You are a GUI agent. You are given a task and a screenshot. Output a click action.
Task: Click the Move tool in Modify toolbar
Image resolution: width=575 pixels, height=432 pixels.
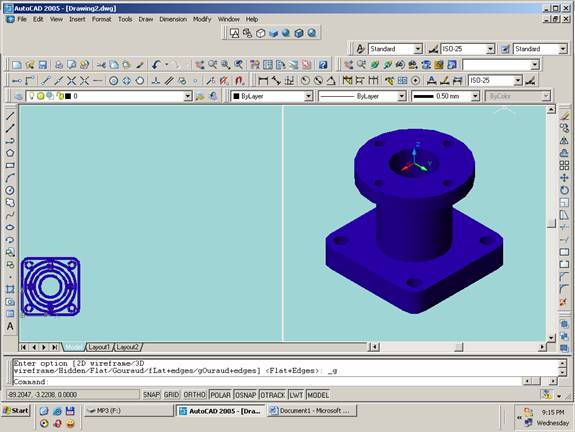(564, 178)
